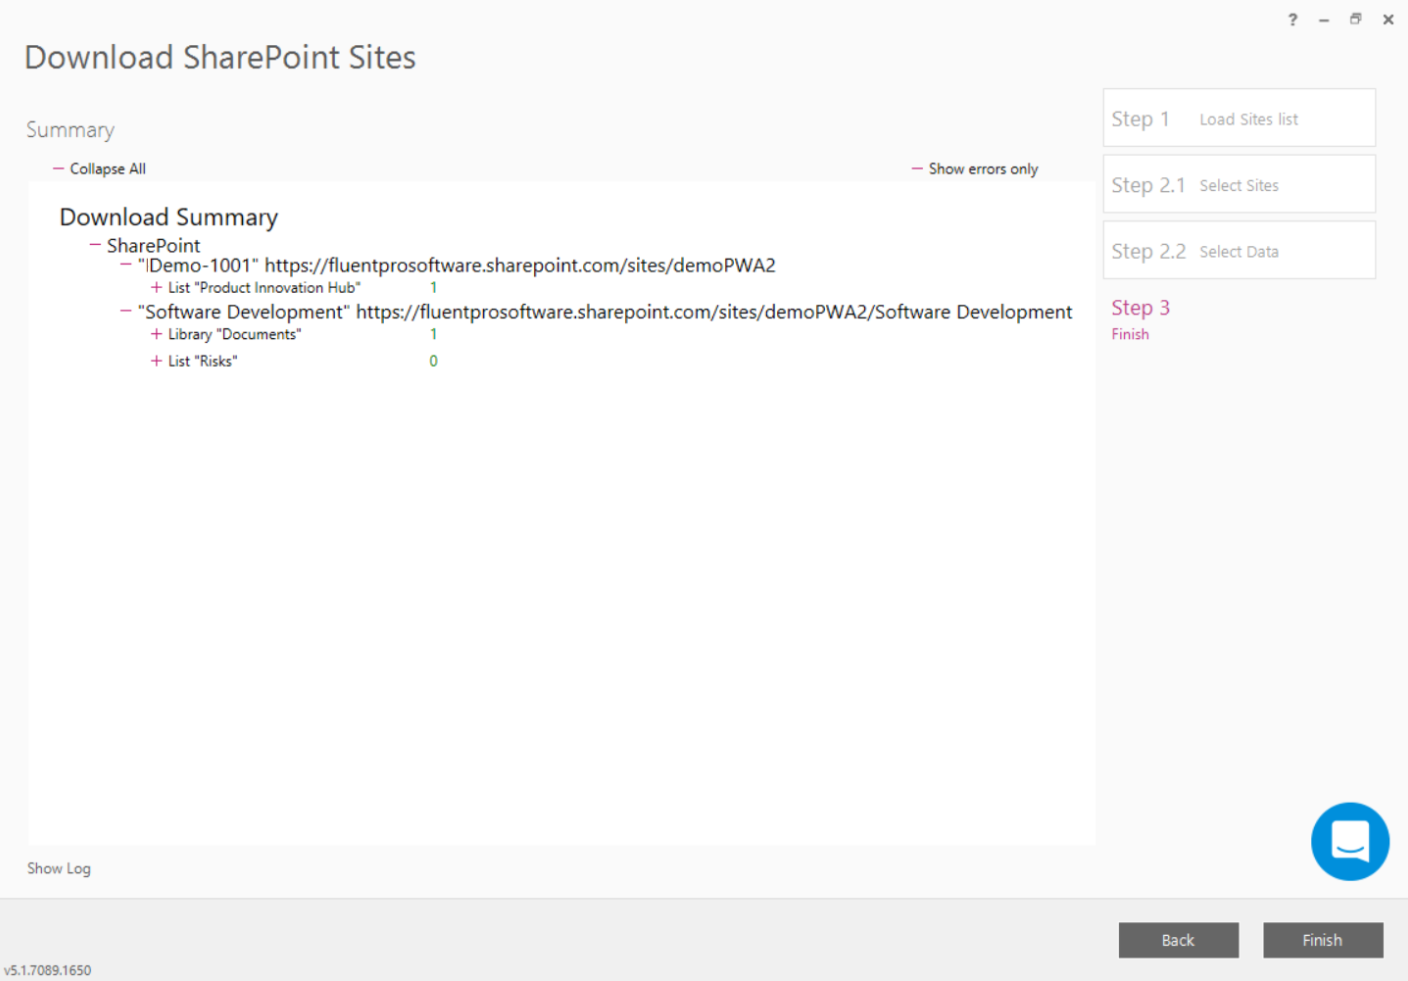Collapse all summary nodes

pos(99,169)
